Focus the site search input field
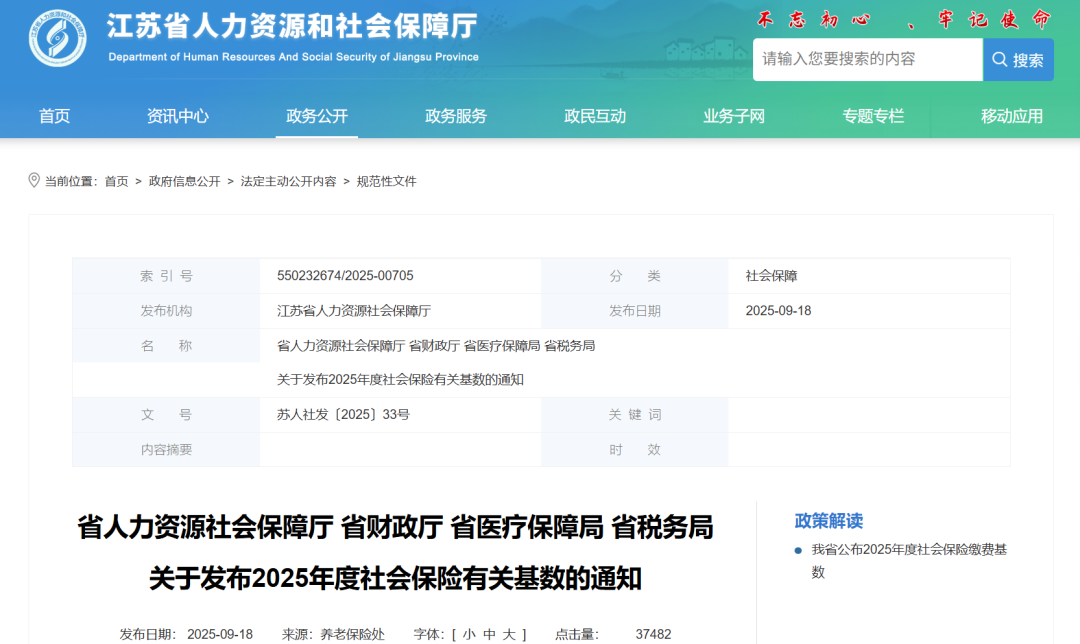This screenshot has height=644, width=1080. 867,60
